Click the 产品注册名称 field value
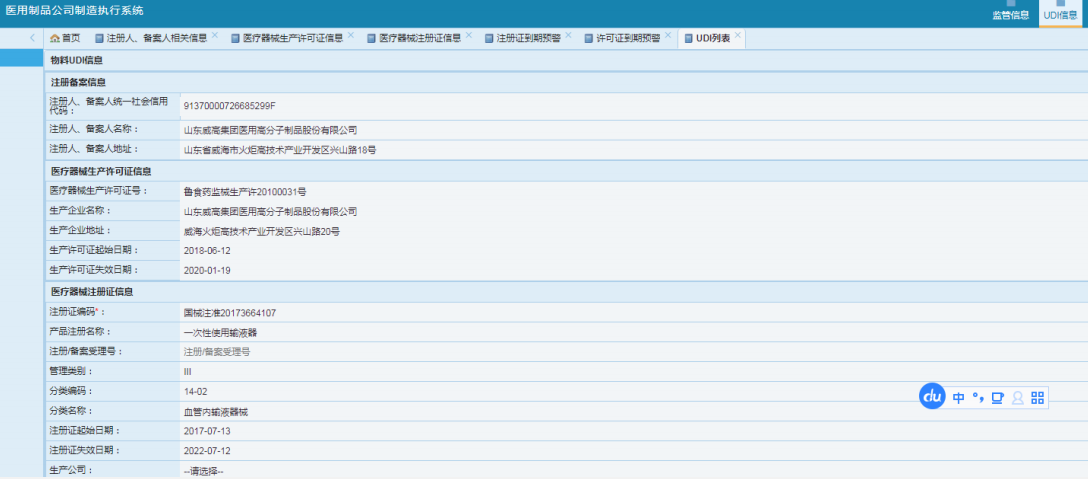This screenshot has width=1088, height=479. tap(220, 332)
